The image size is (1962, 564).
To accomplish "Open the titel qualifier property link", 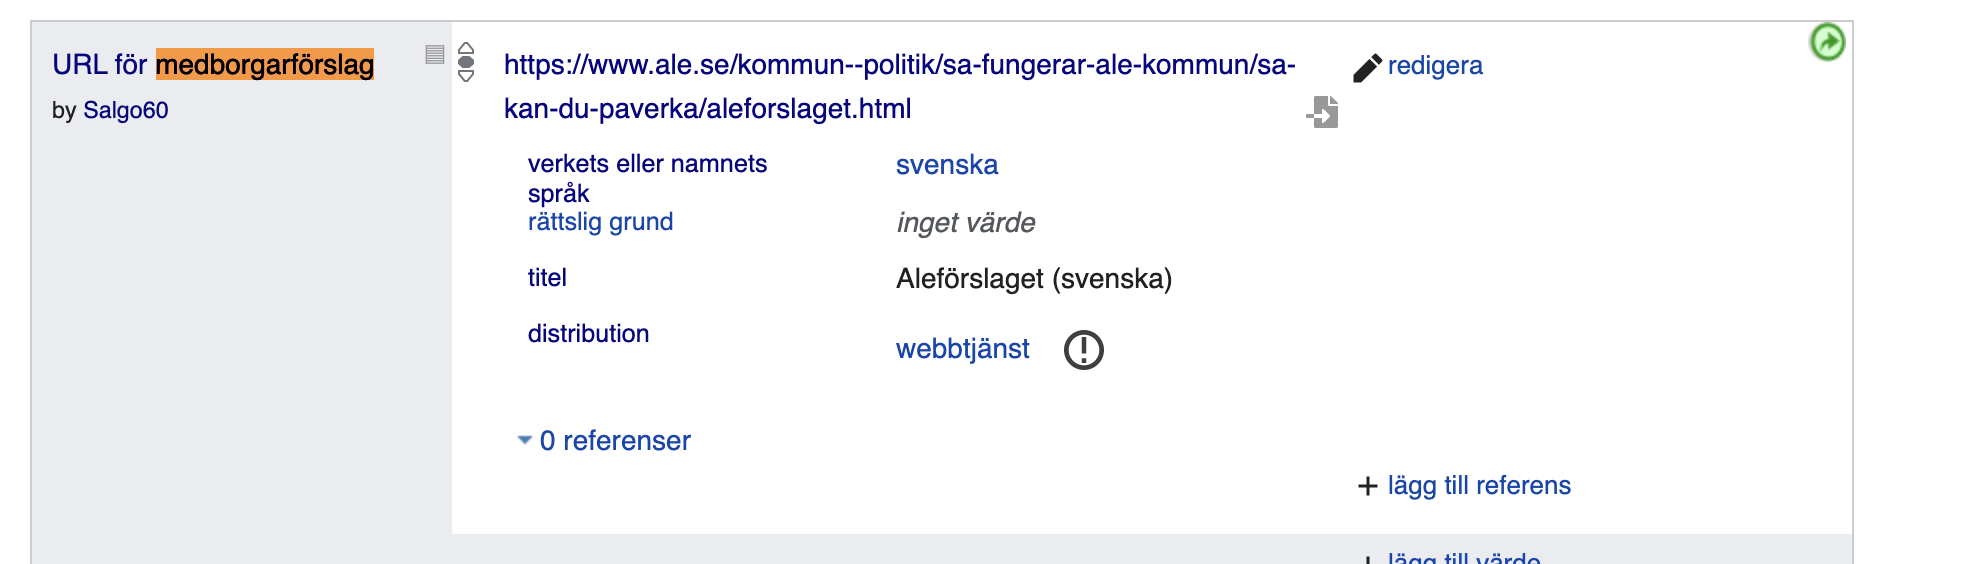I will click(x=547, y=278).
